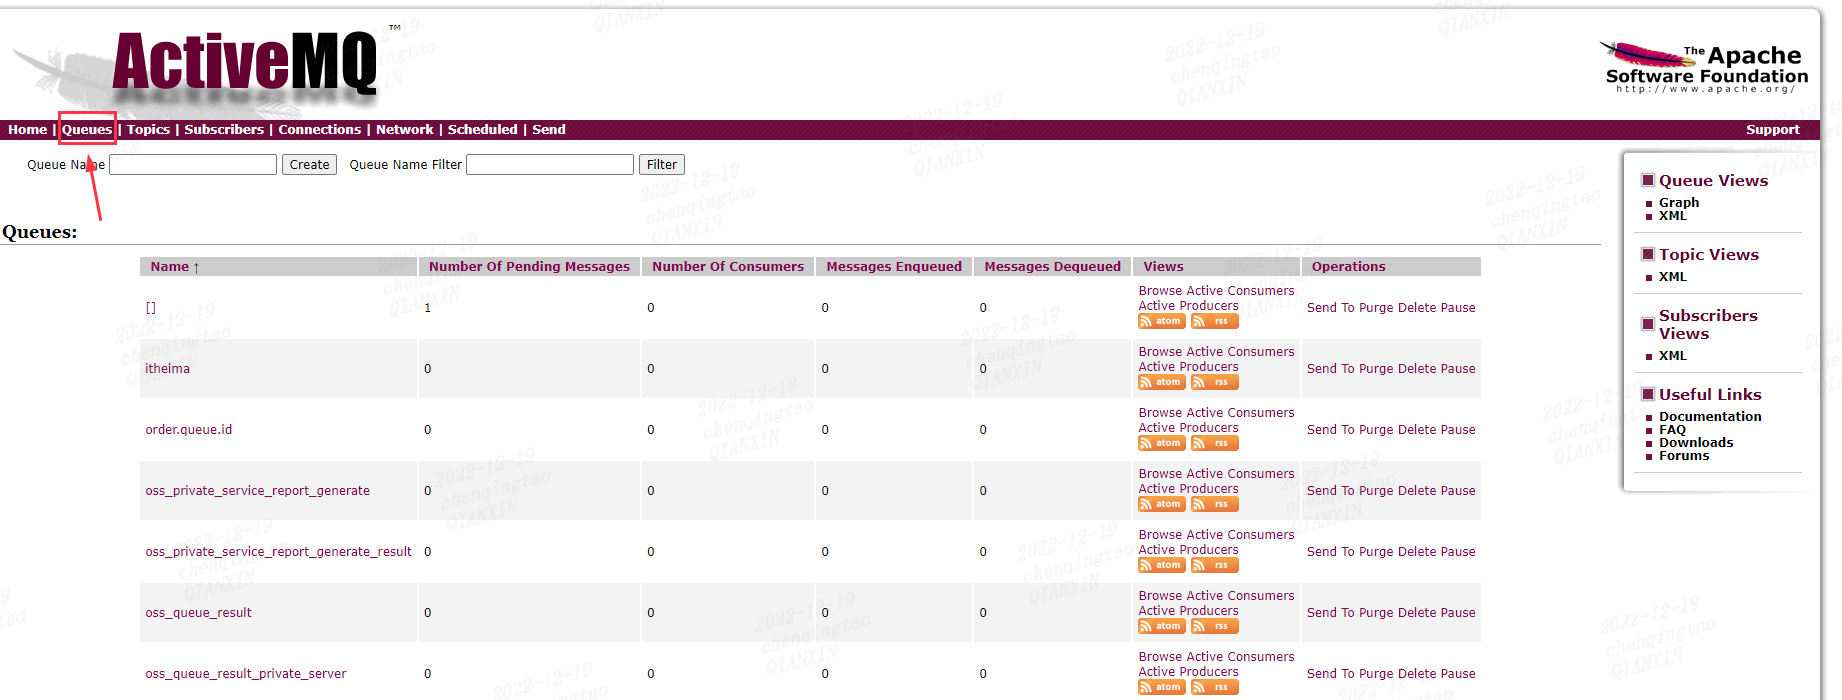Open atom feed for oss_queue_result_private_server
The width and height of the screenshot is (1842, 700).
tap(1162, 687)
